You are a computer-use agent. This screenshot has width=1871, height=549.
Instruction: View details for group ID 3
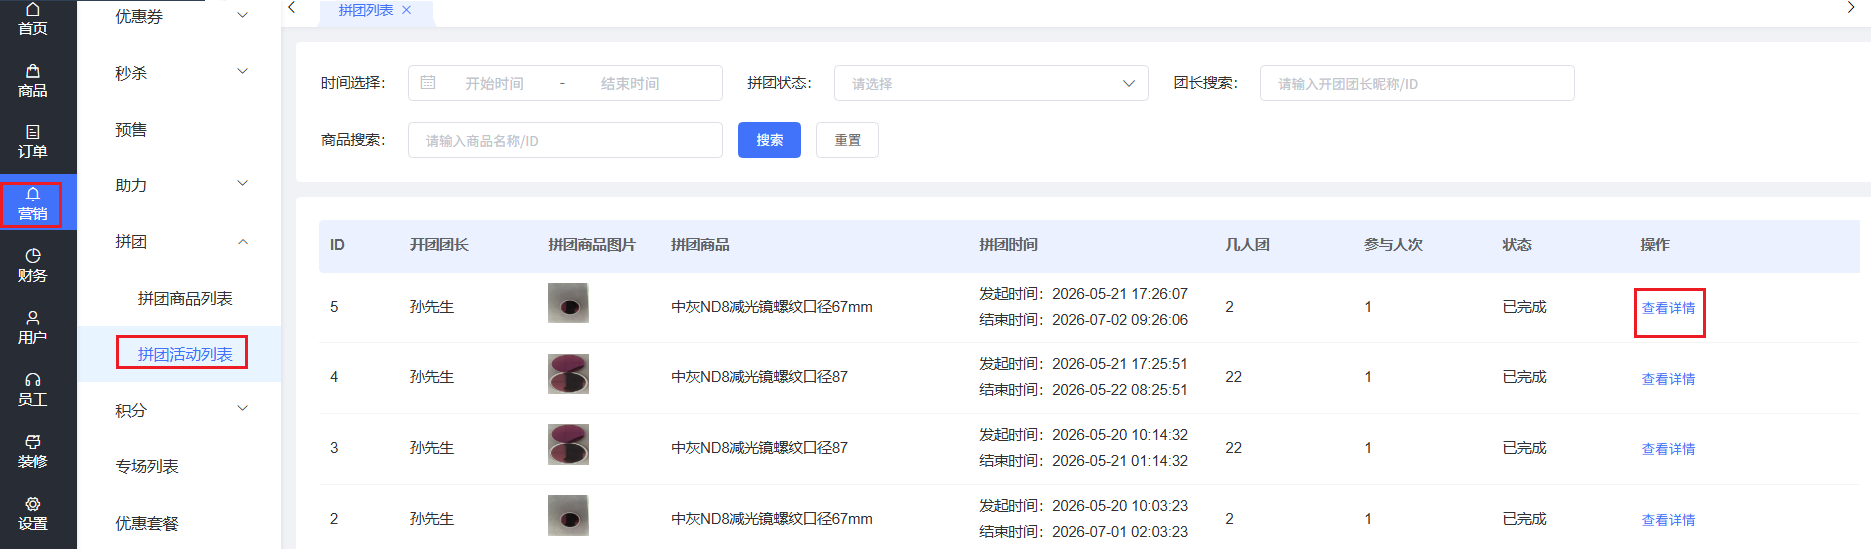click(1668, 449)
